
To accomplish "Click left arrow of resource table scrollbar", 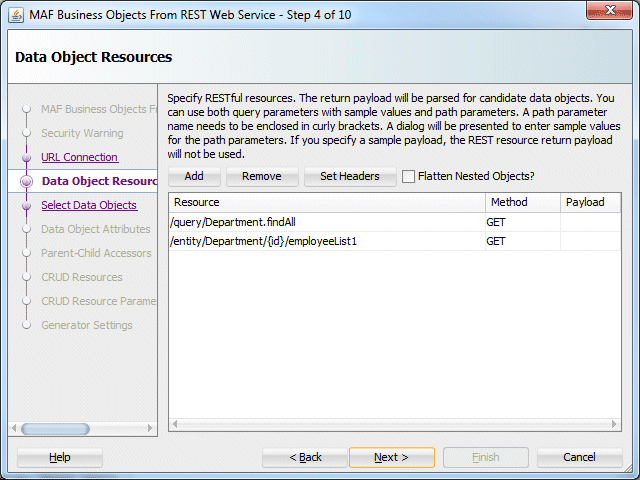I will tap(175, 424).
